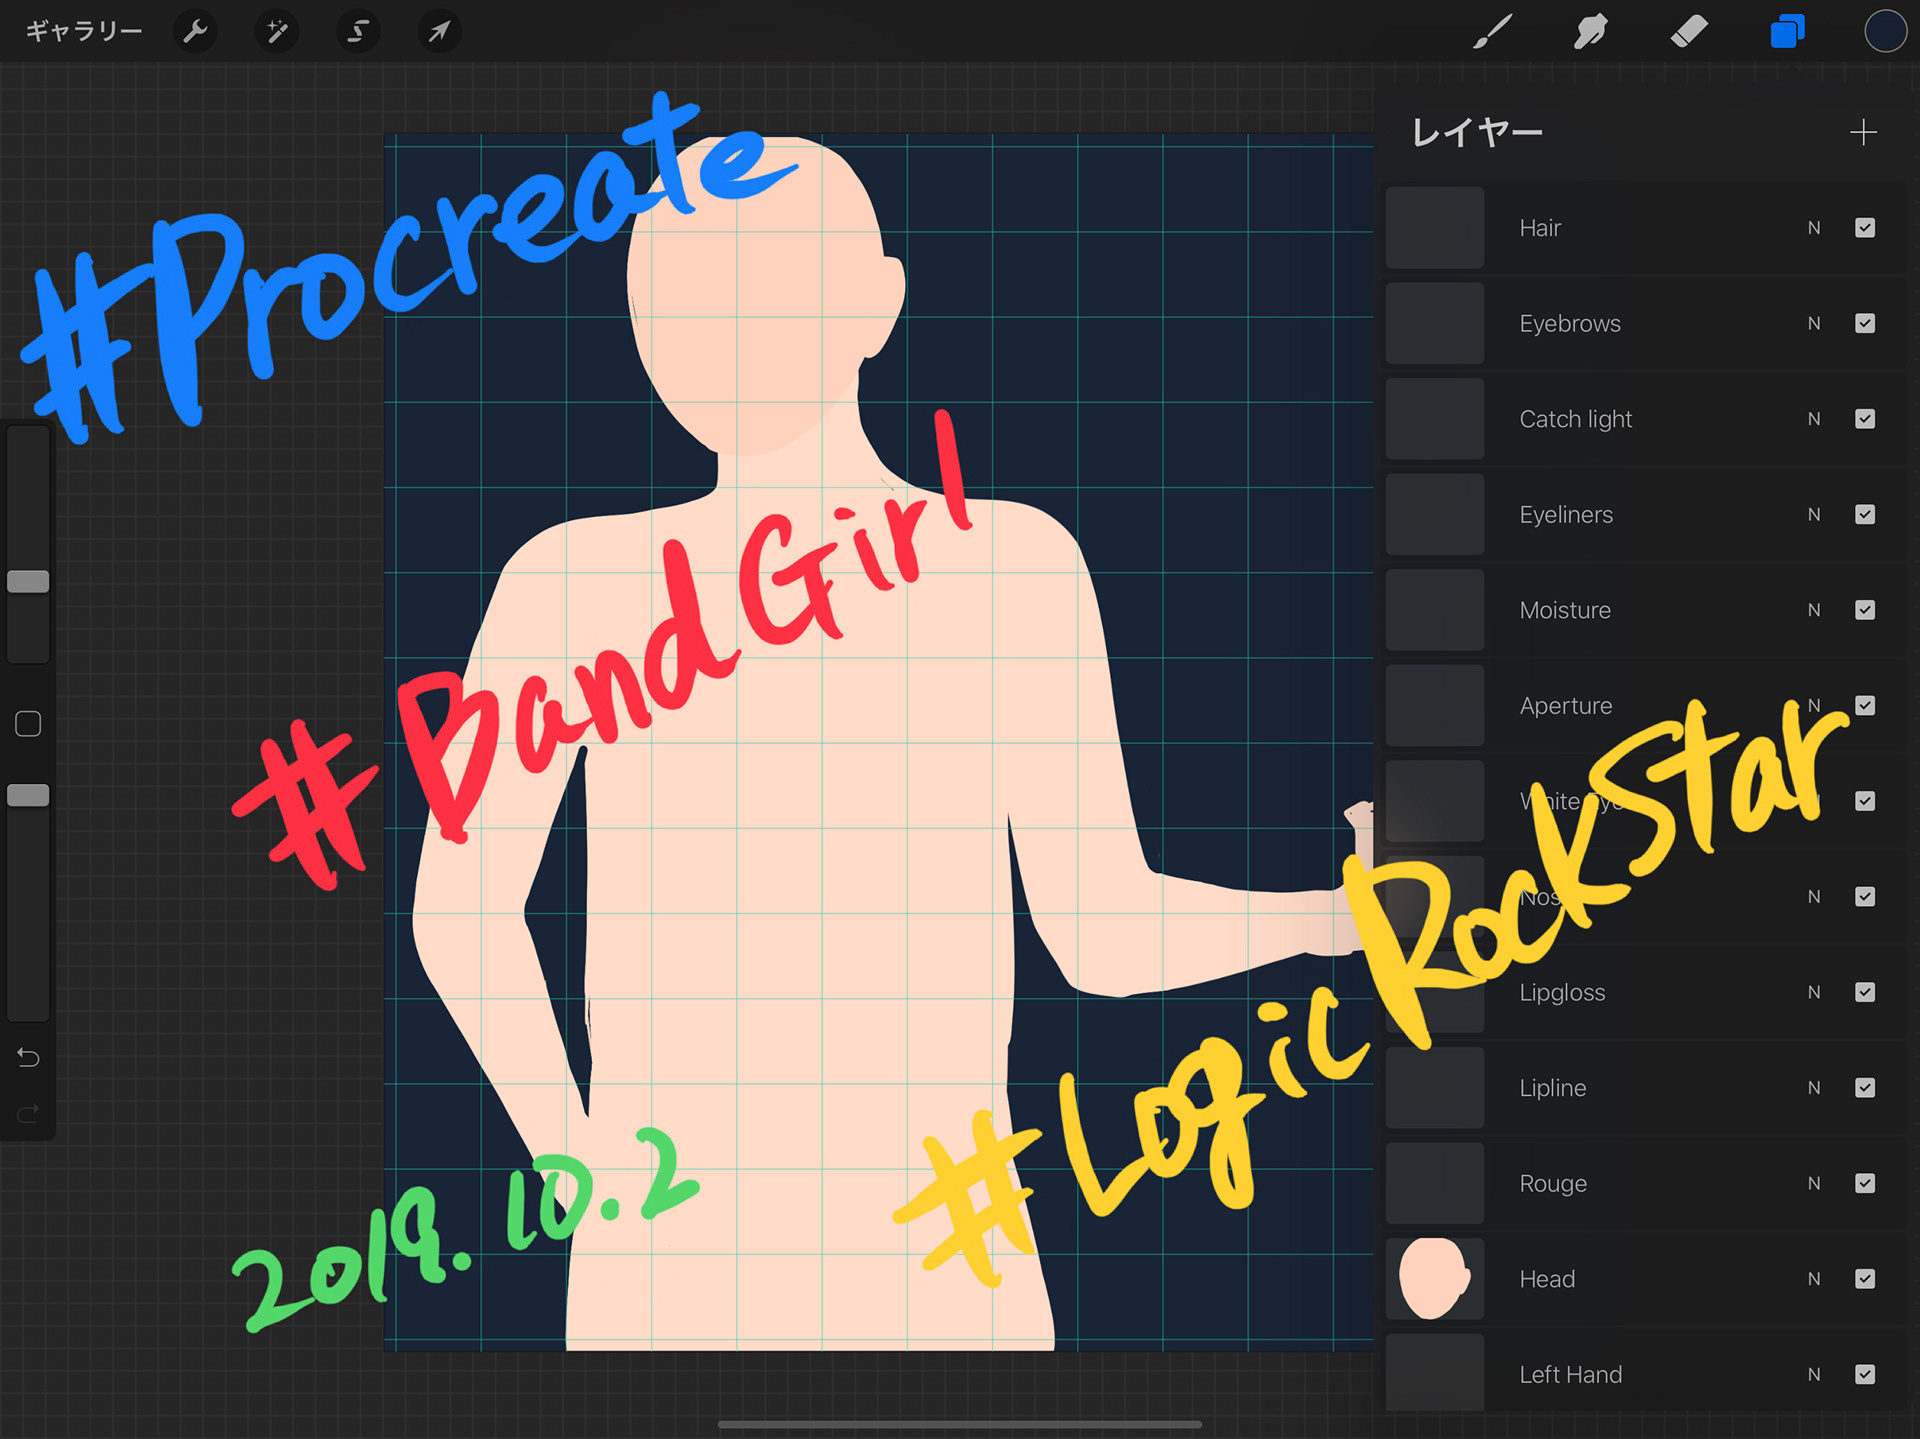Select the Hair layer name
Viewport: 1920px width, 1439px height.
click(1540, 228)
